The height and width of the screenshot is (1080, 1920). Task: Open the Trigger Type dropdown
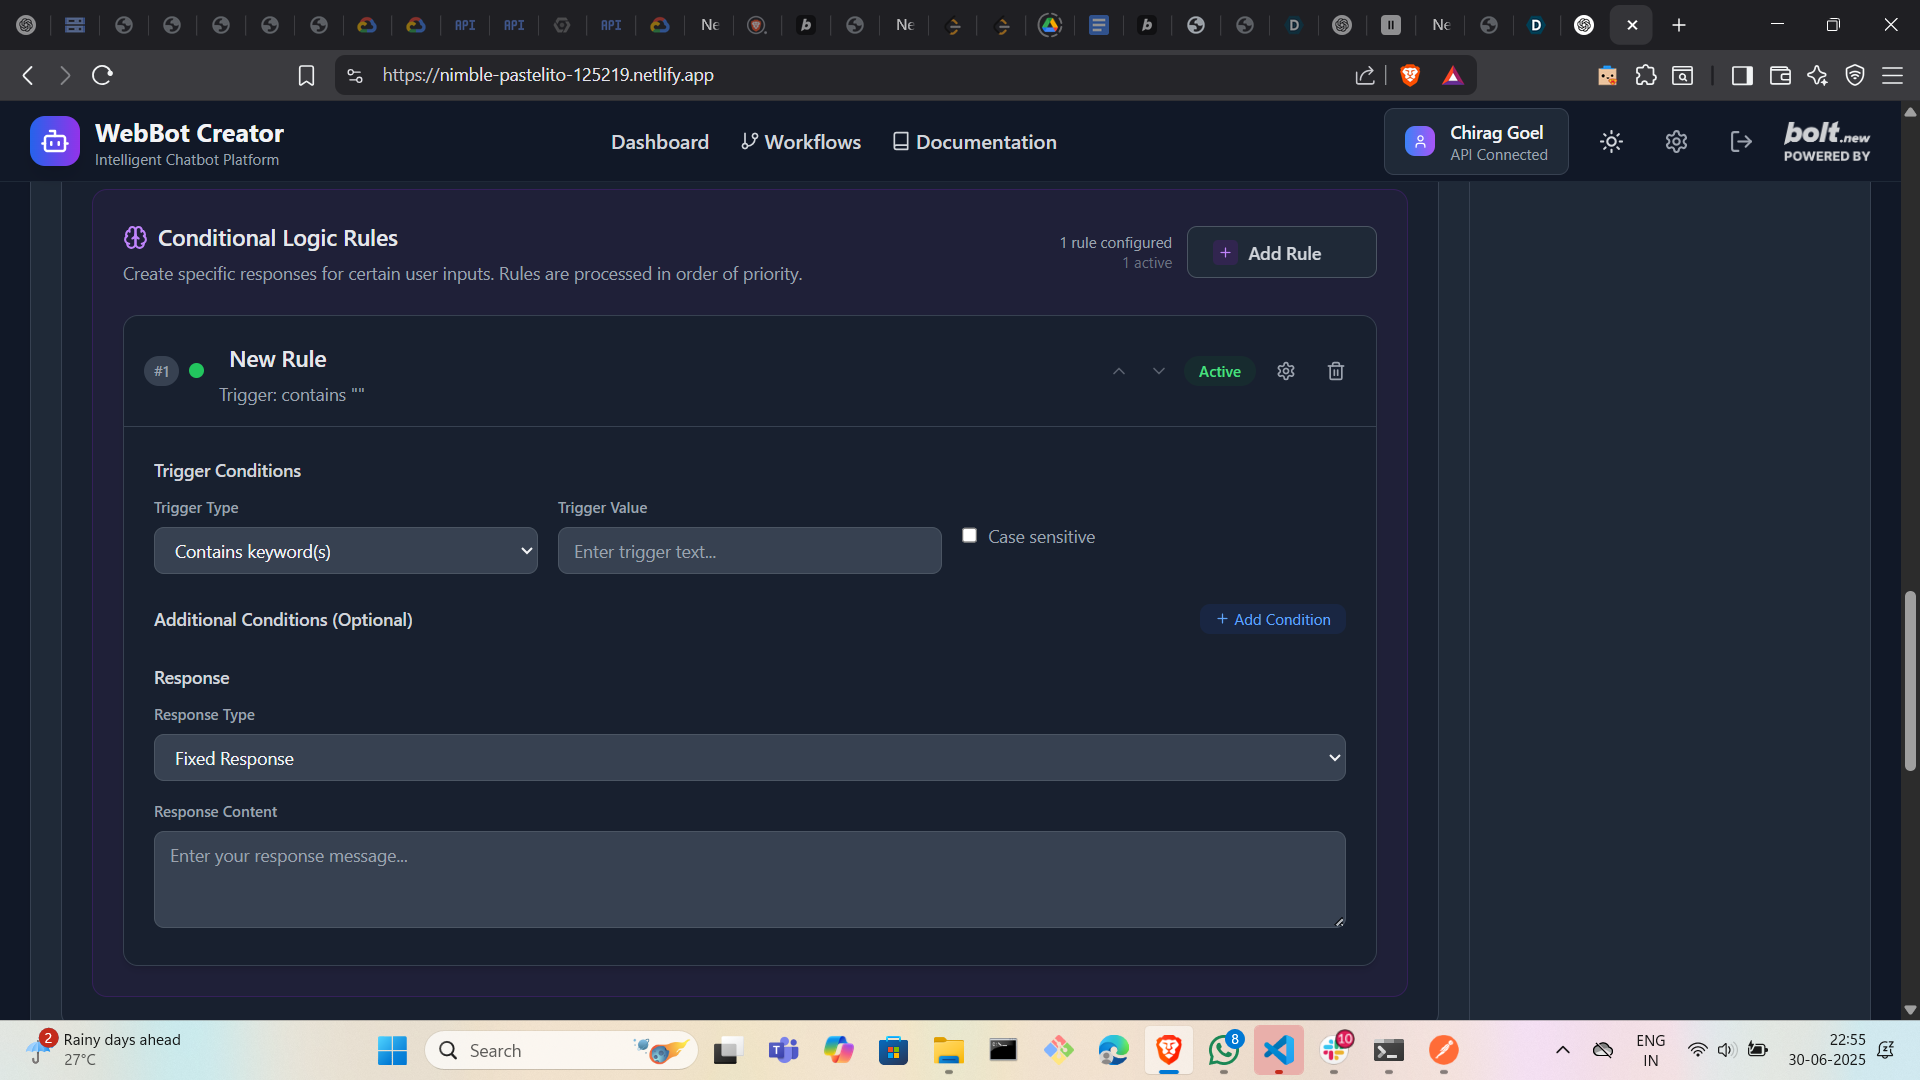(345, 551)
